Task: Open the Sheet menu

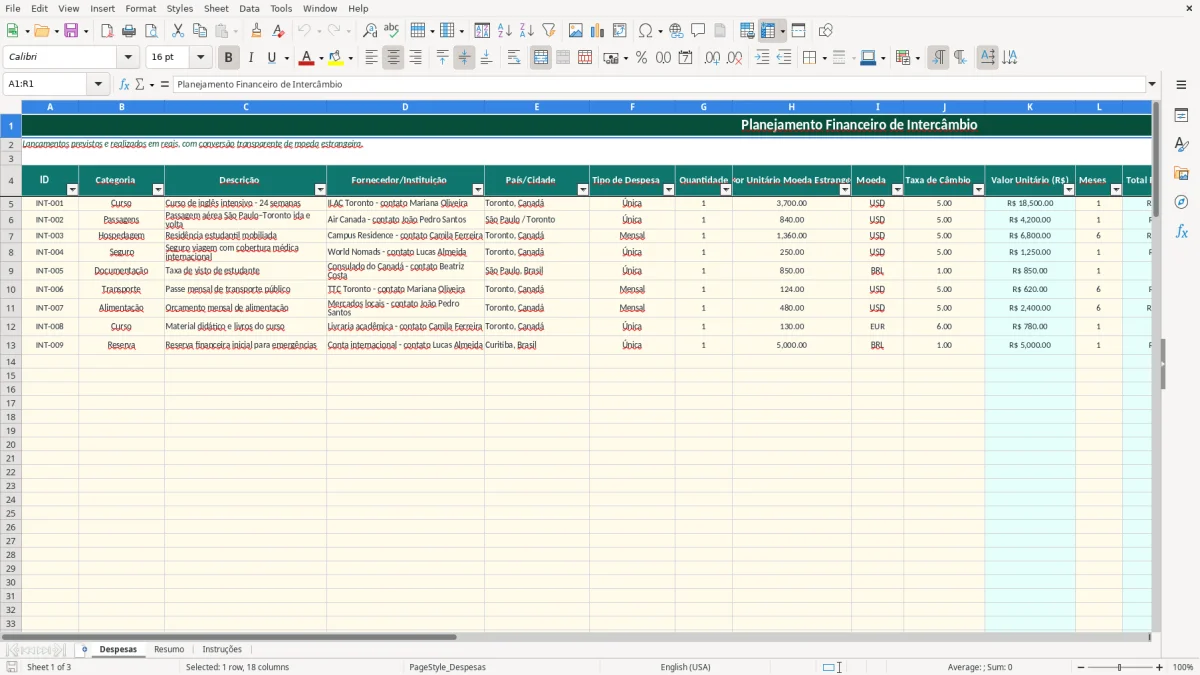Action: pyautogui.click(x=216, y=8)
